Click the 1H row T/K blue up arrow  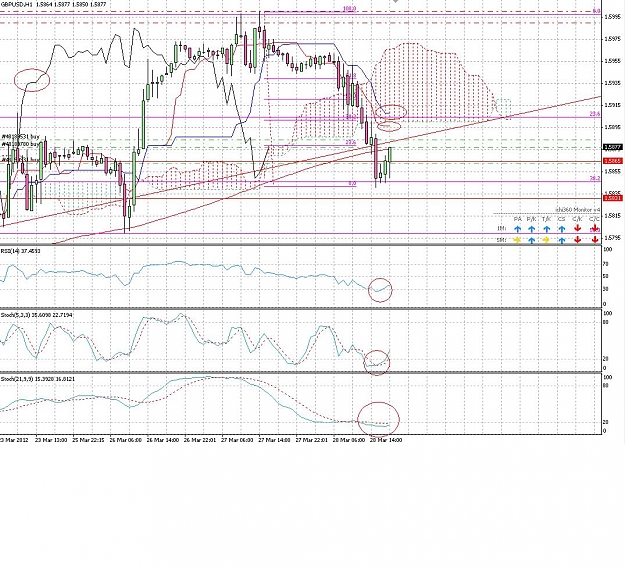pos(546,229)
